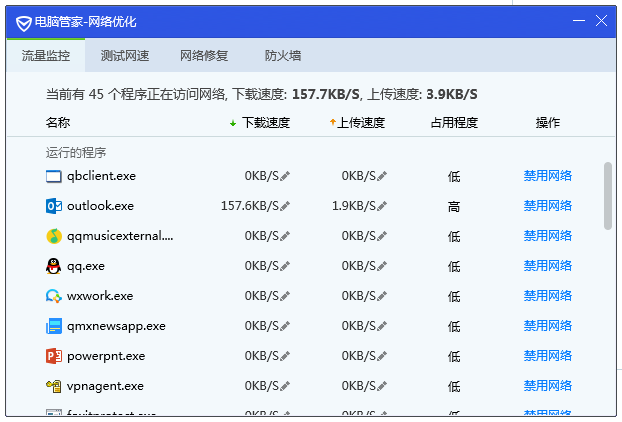The height and width of the screenshot is (422, 622).
Task: Click the Outlook application icon
Action: tap(54, 206)
